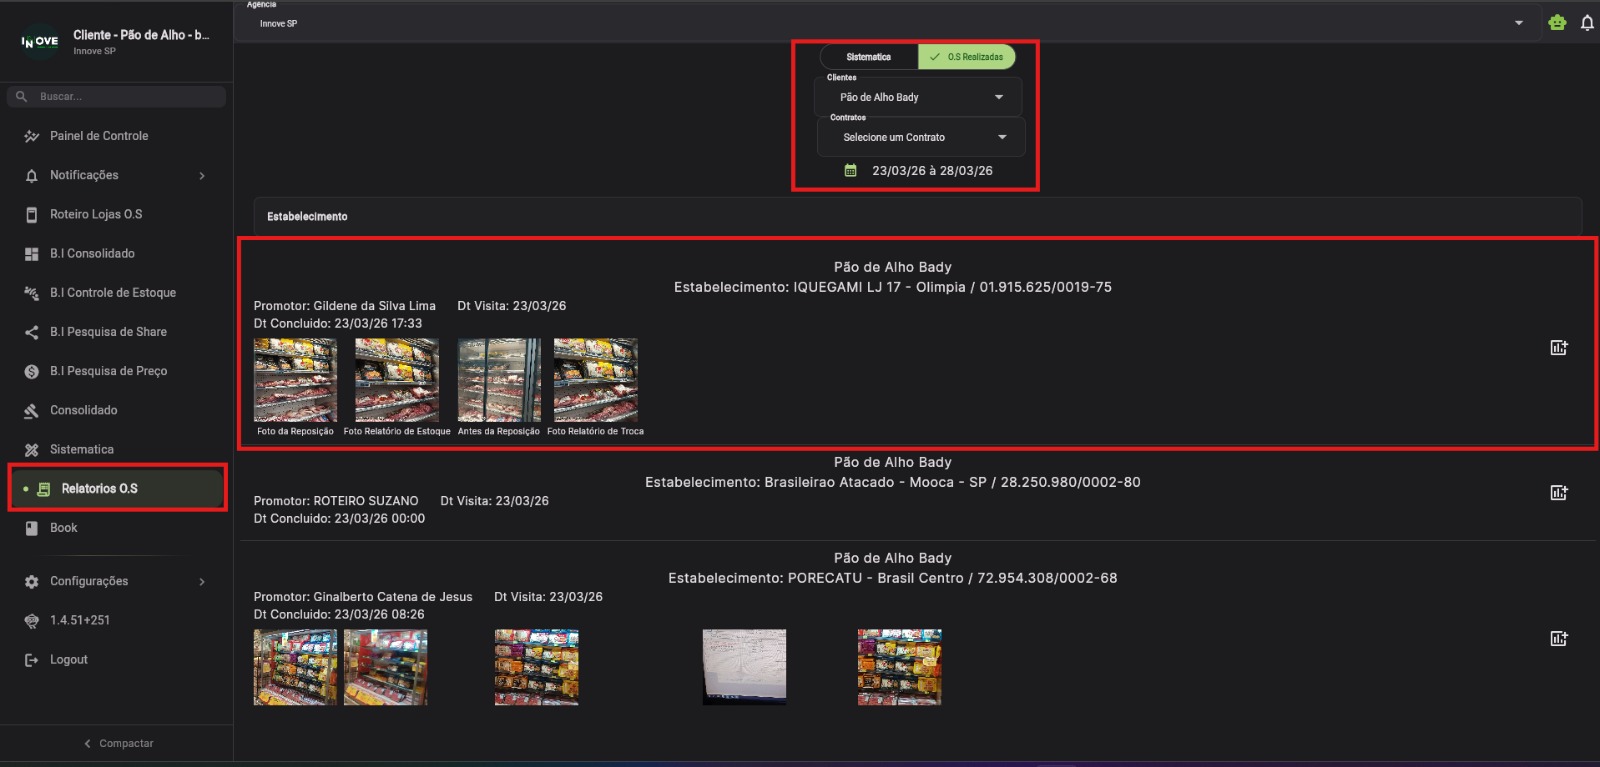Click the B.I Controle de Estoque icon

31,293
